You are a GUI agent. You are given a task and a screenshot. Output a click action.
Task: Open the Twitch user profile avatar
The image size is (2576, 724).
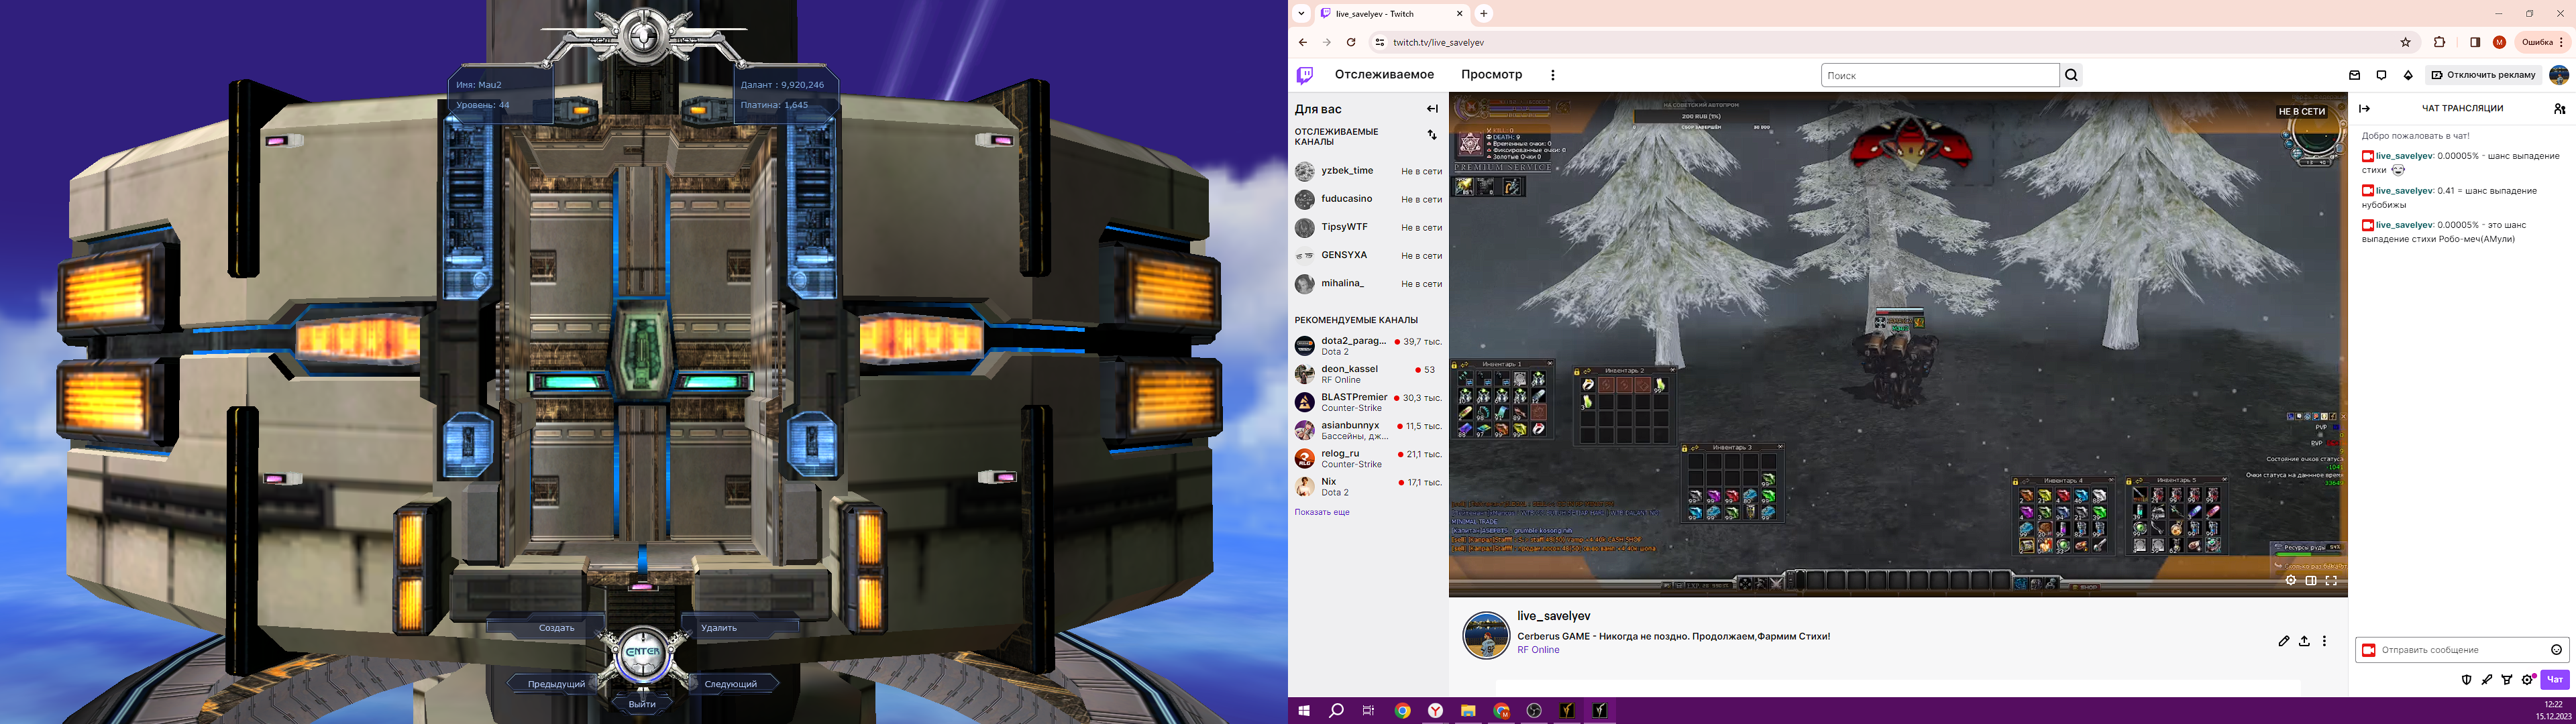pos(2559,75)
